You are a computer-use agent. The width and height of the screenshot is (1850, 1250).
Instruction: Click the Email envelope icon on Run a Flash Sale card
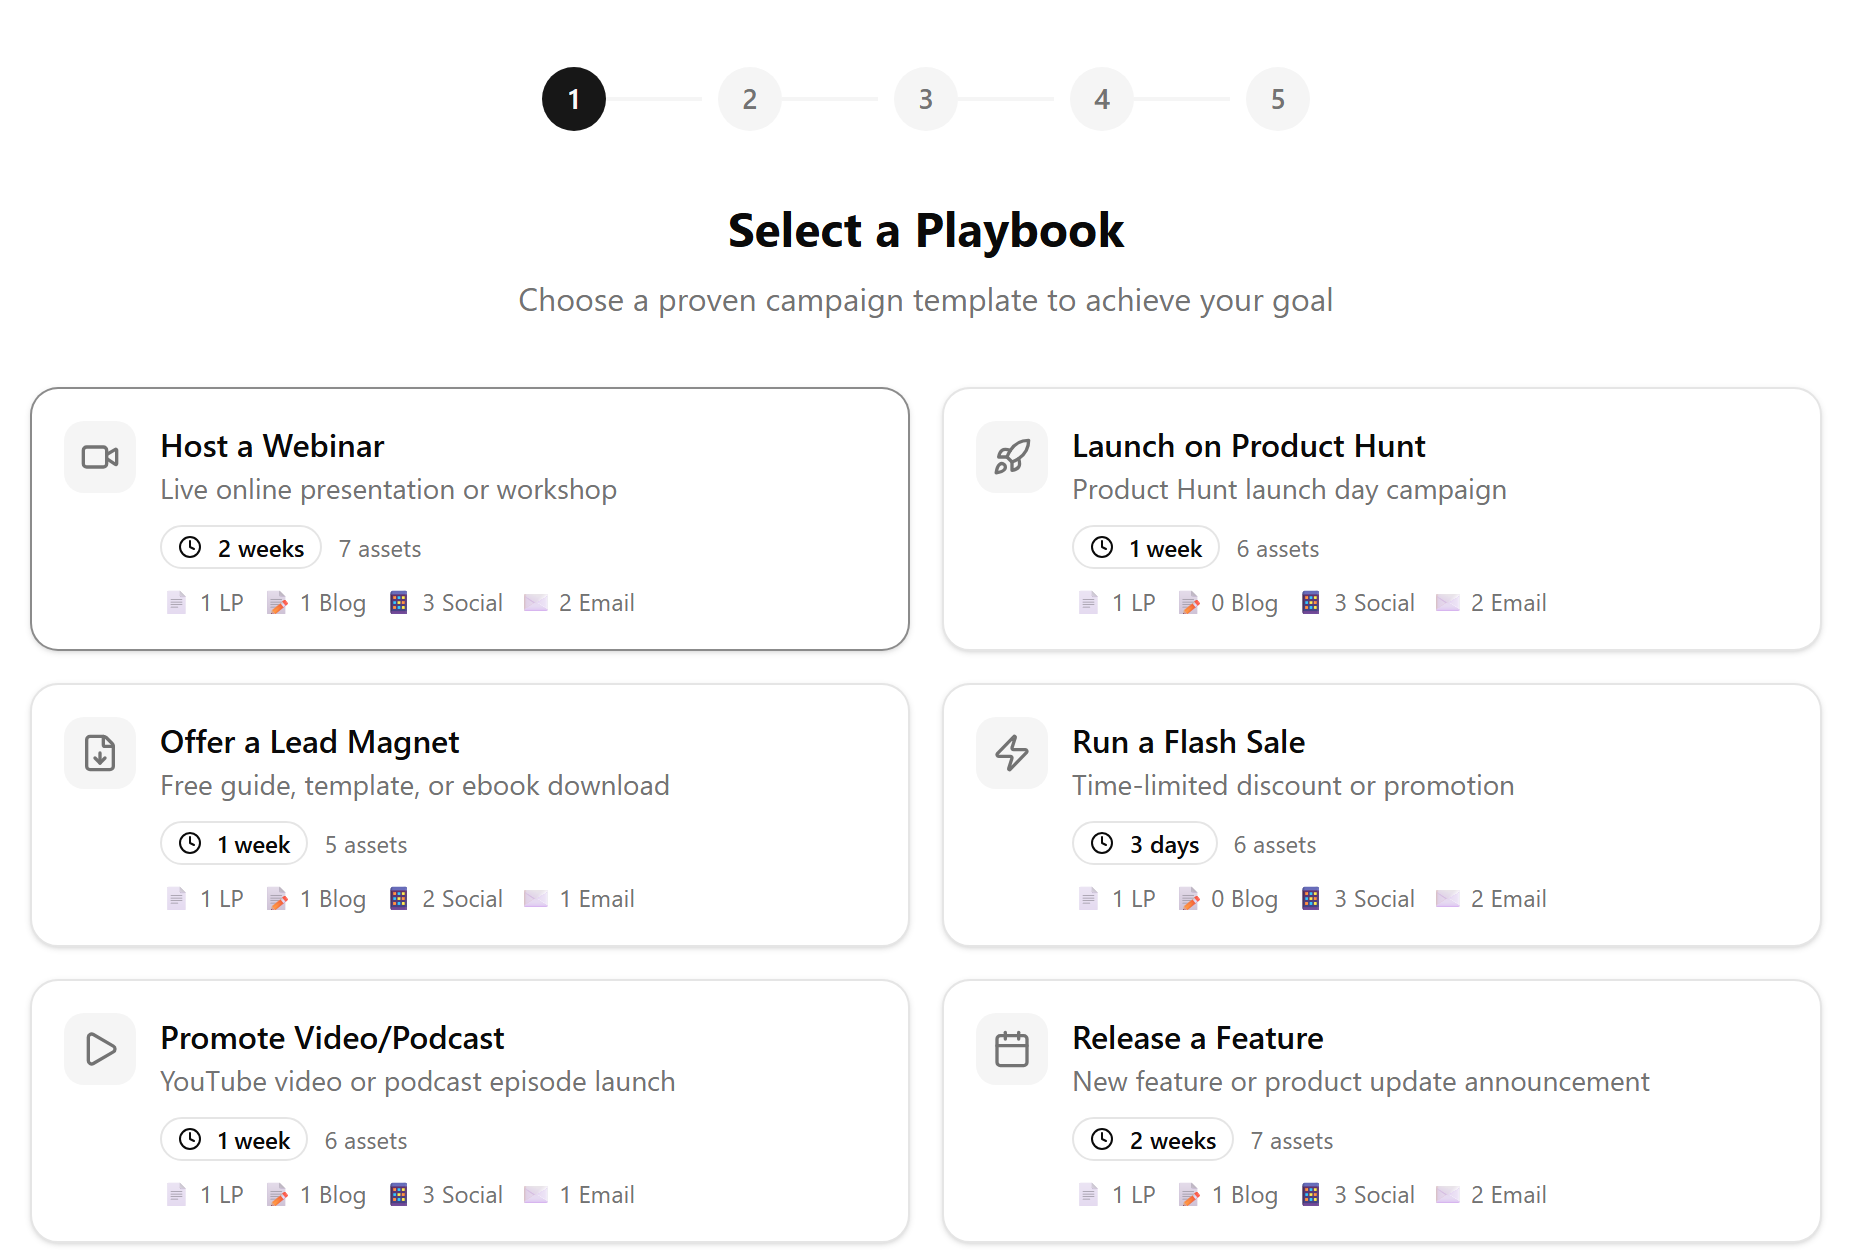pyautogui.click(x=1447, y=898)
